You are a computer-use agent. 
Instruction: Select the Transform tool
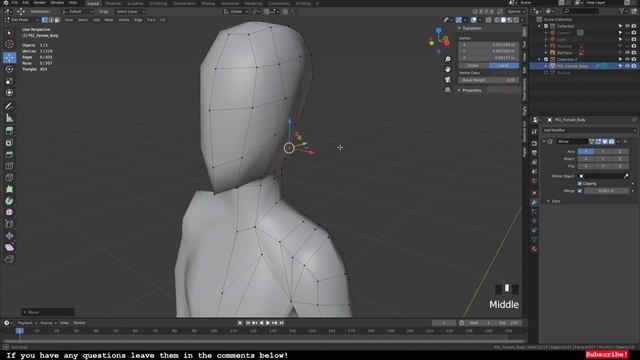(9, 93)
